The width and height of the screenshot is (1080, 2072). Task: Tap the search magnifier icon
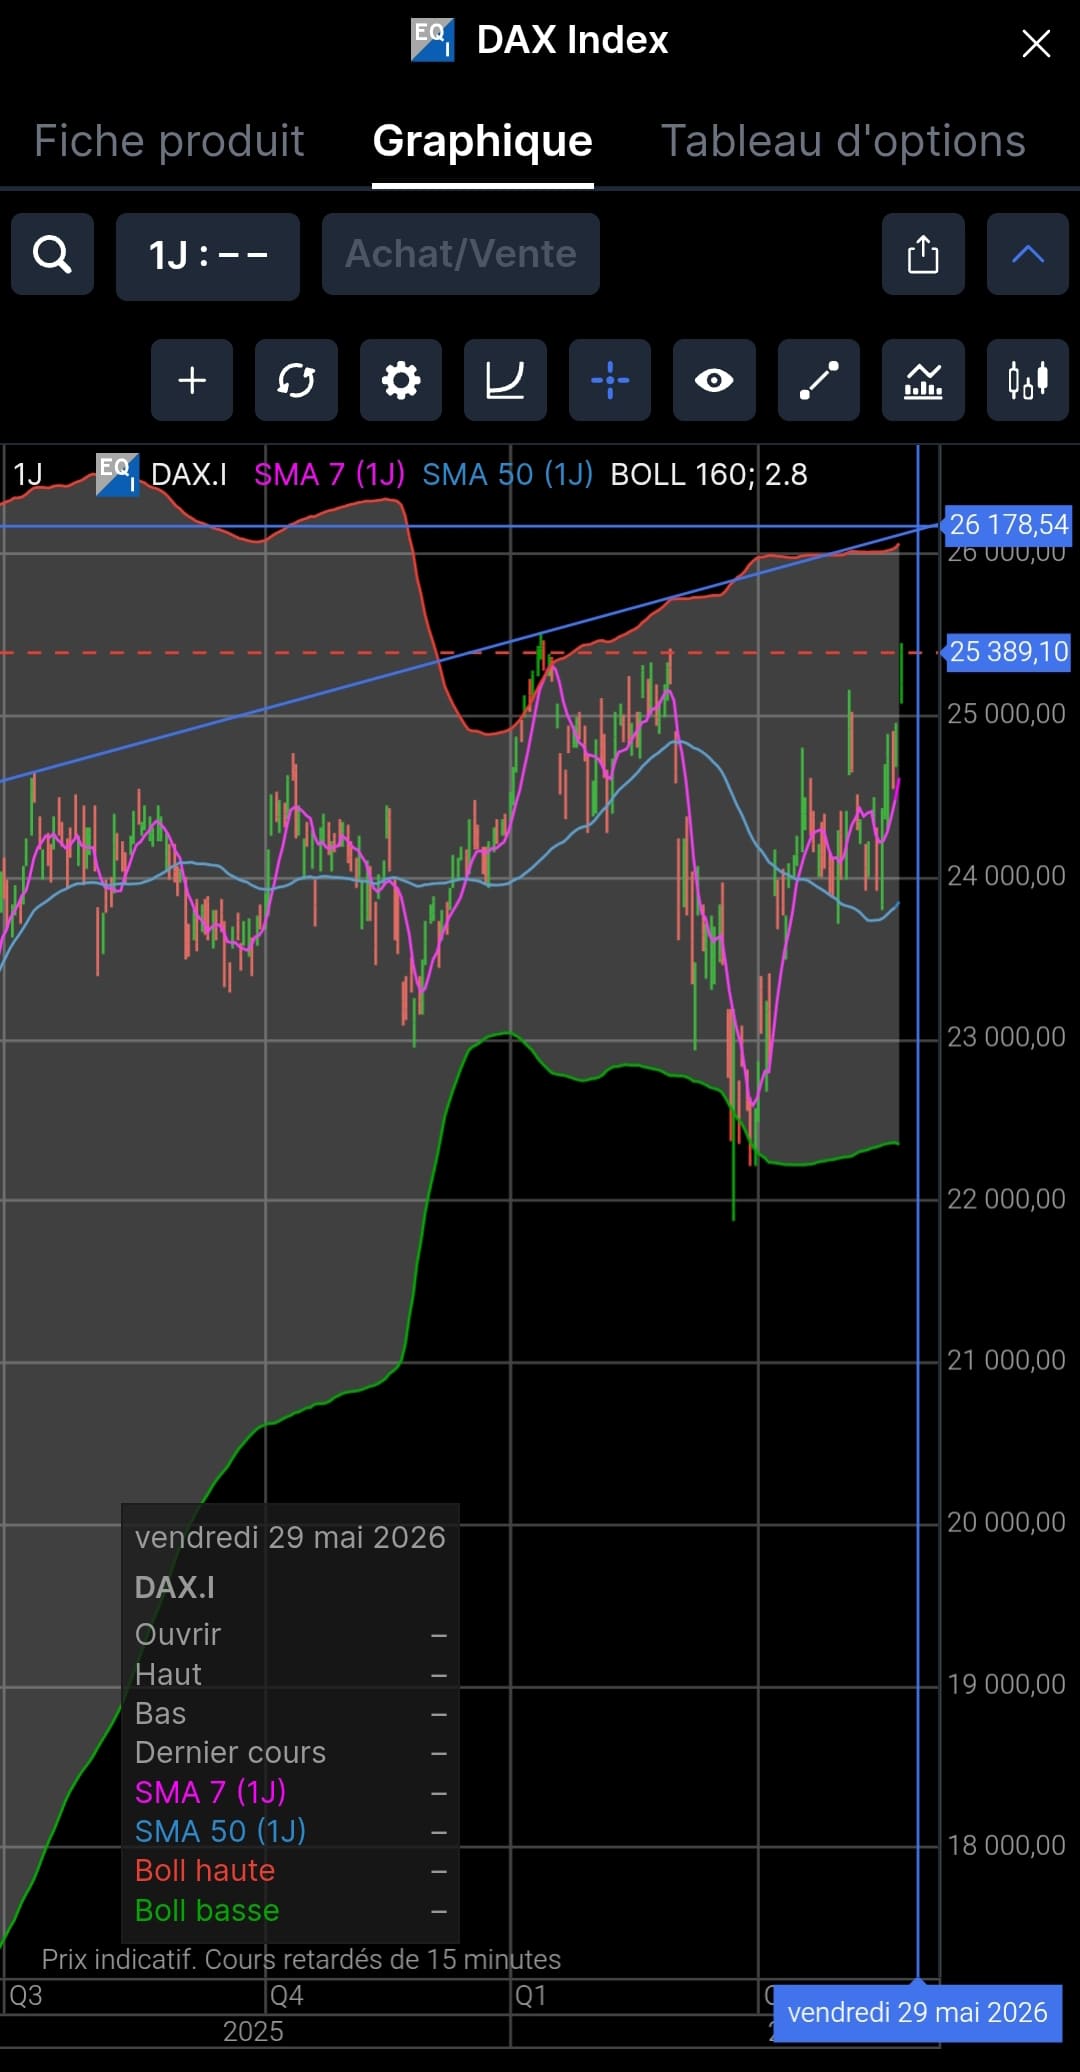(x=52, y=254)
